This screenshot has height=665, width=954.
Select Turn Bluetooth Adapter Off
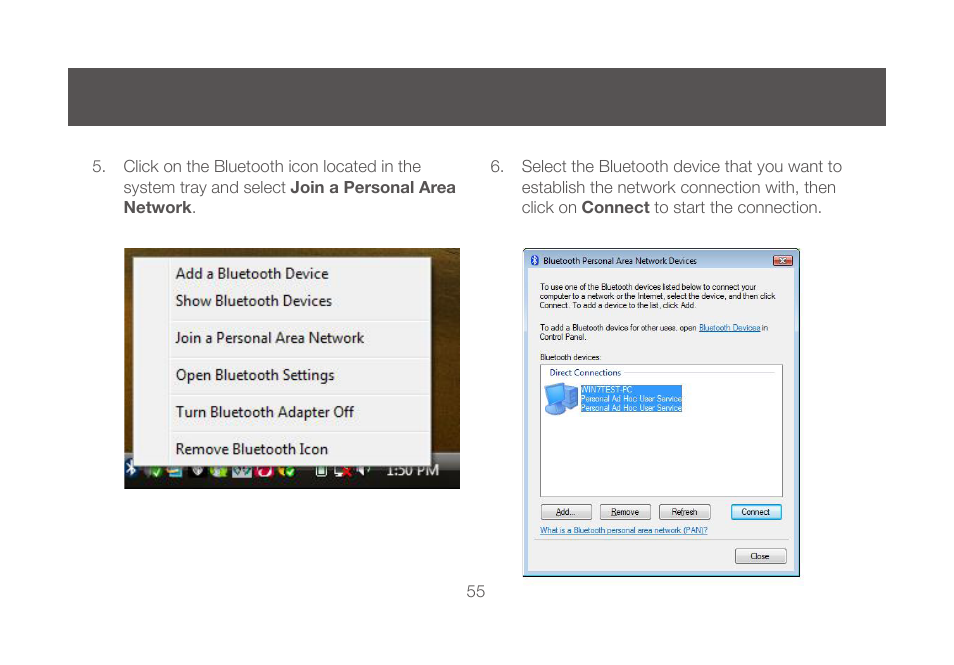265,412
